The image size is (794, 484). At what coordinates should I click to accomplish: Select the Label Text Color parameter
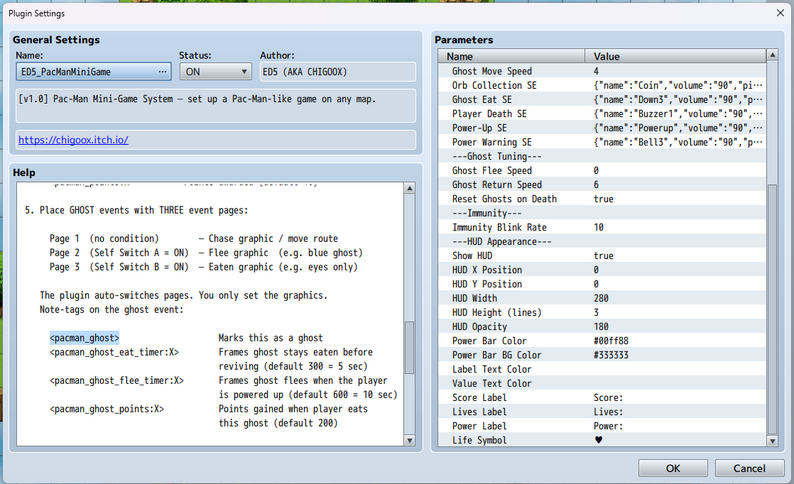[602, 369]
